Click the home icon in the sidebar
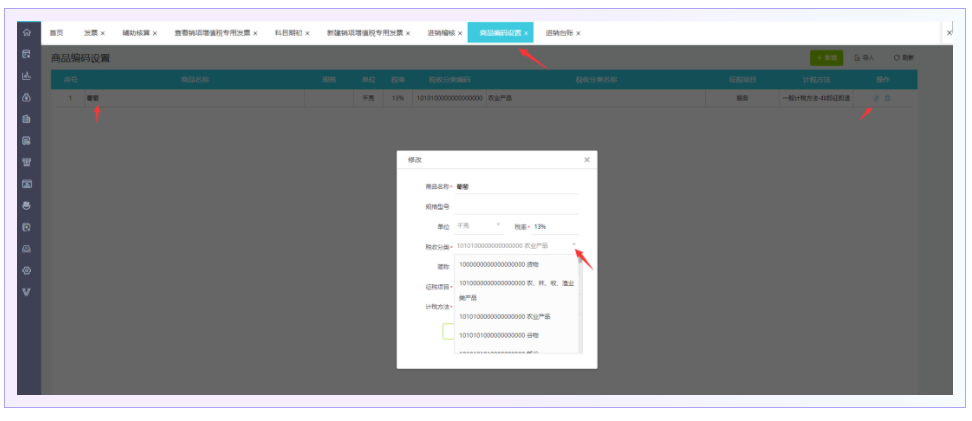Viewport: 972px width, 421px height. [27, 33]
